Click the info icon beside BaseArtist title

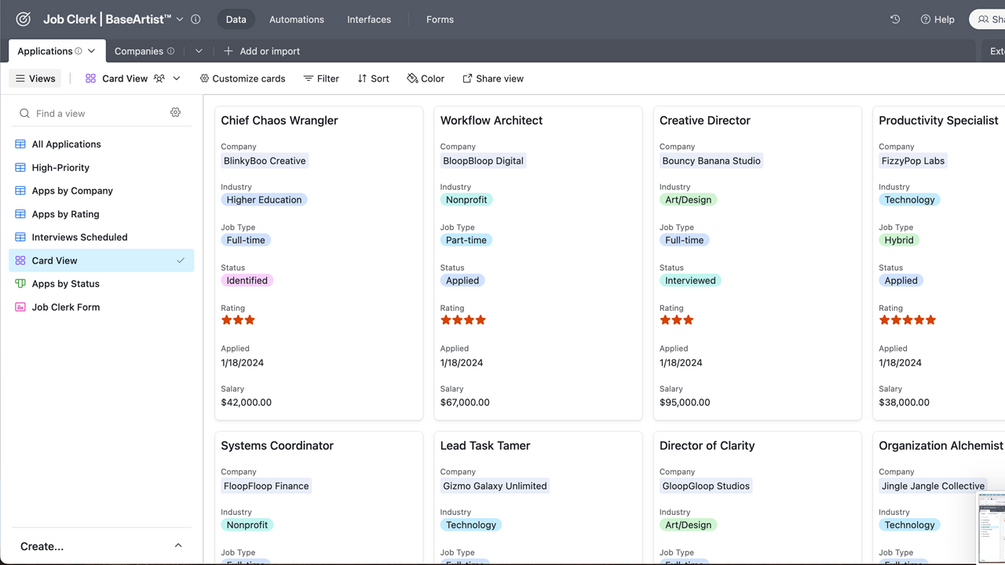click(196, 19)
